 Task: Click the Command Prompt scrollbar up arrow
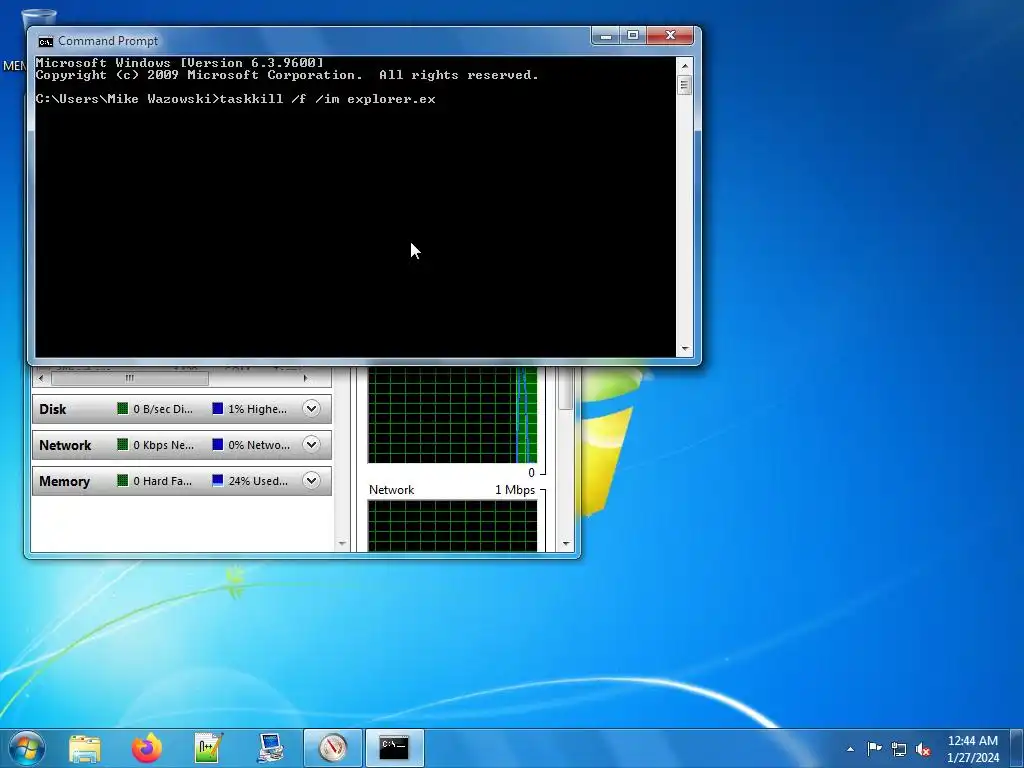684,65
